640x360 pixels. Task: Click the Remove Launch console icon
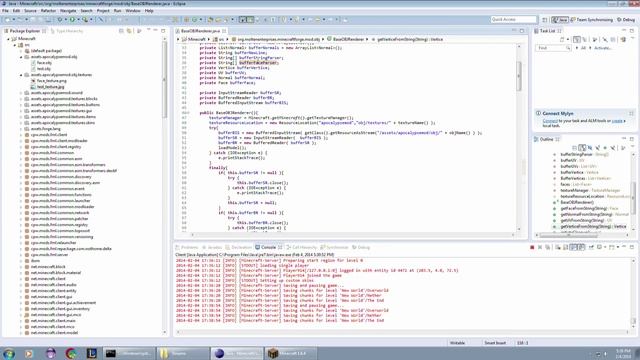coord(540,247)
